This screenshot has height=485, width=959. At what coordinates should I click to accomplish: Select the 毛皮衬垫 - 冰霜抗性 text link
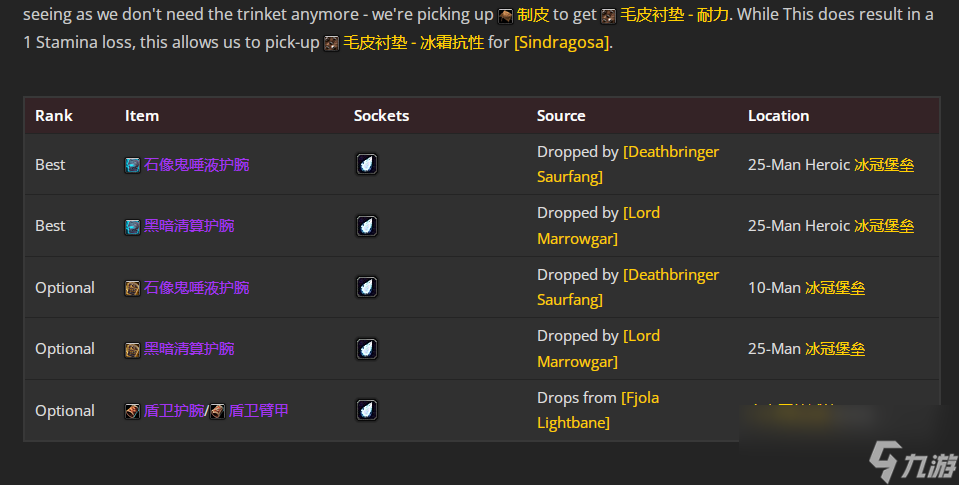pyautogui.click(x=413, y=43)
